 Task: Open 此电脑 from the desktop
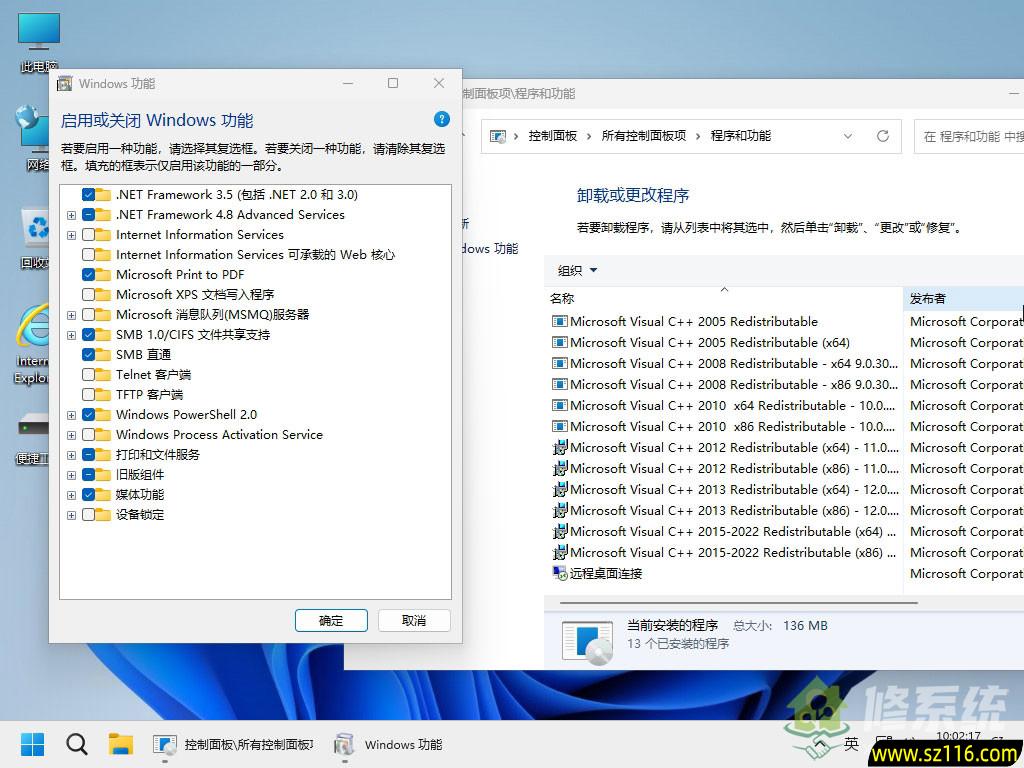pyautogui.click(x=38, y=30)
